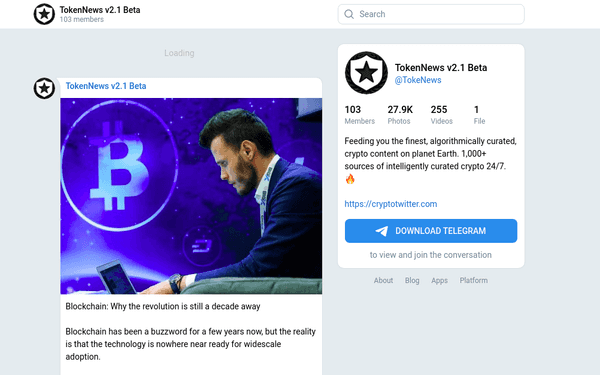Open the TokenNews v2.1 Beta header title

tap(100, 10)
